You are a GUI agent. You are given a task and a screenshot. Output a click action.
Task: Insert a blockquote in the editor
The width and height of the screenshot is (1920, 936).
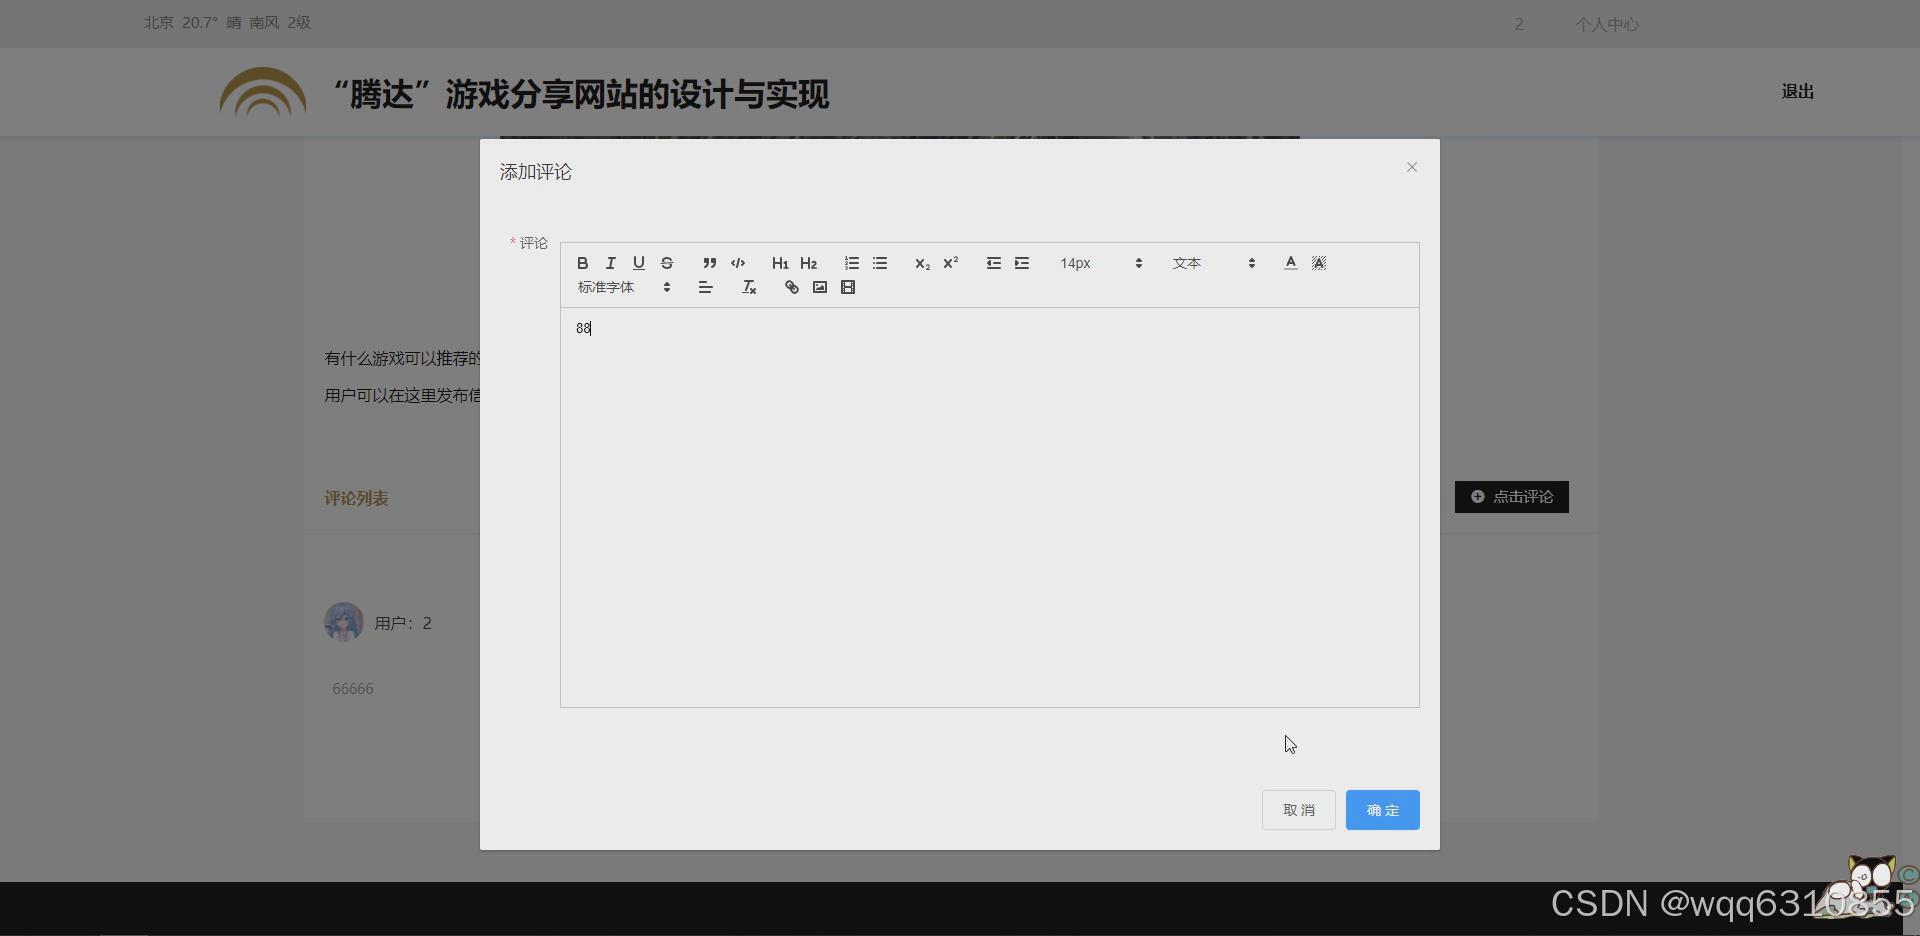click(x=709, y=263)
